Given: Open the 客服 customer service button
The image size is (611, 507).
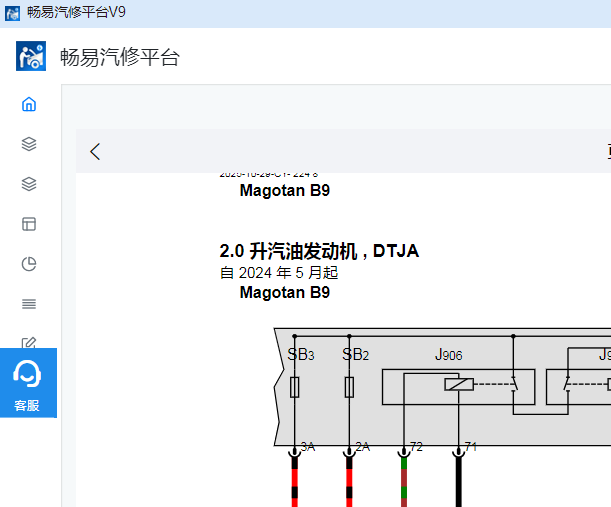Looking at the screenshot, I should (x=28, y=383).
